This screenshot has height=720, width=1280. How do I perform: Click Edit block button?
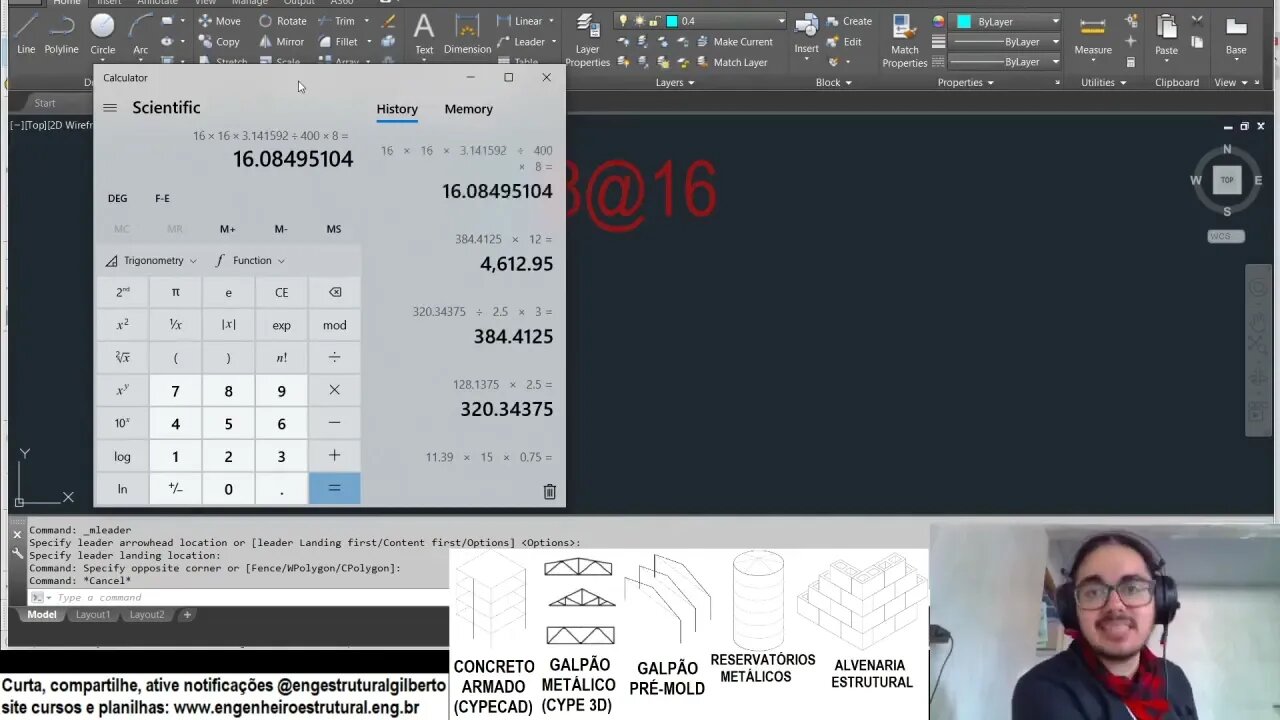[x=844, y=42]
